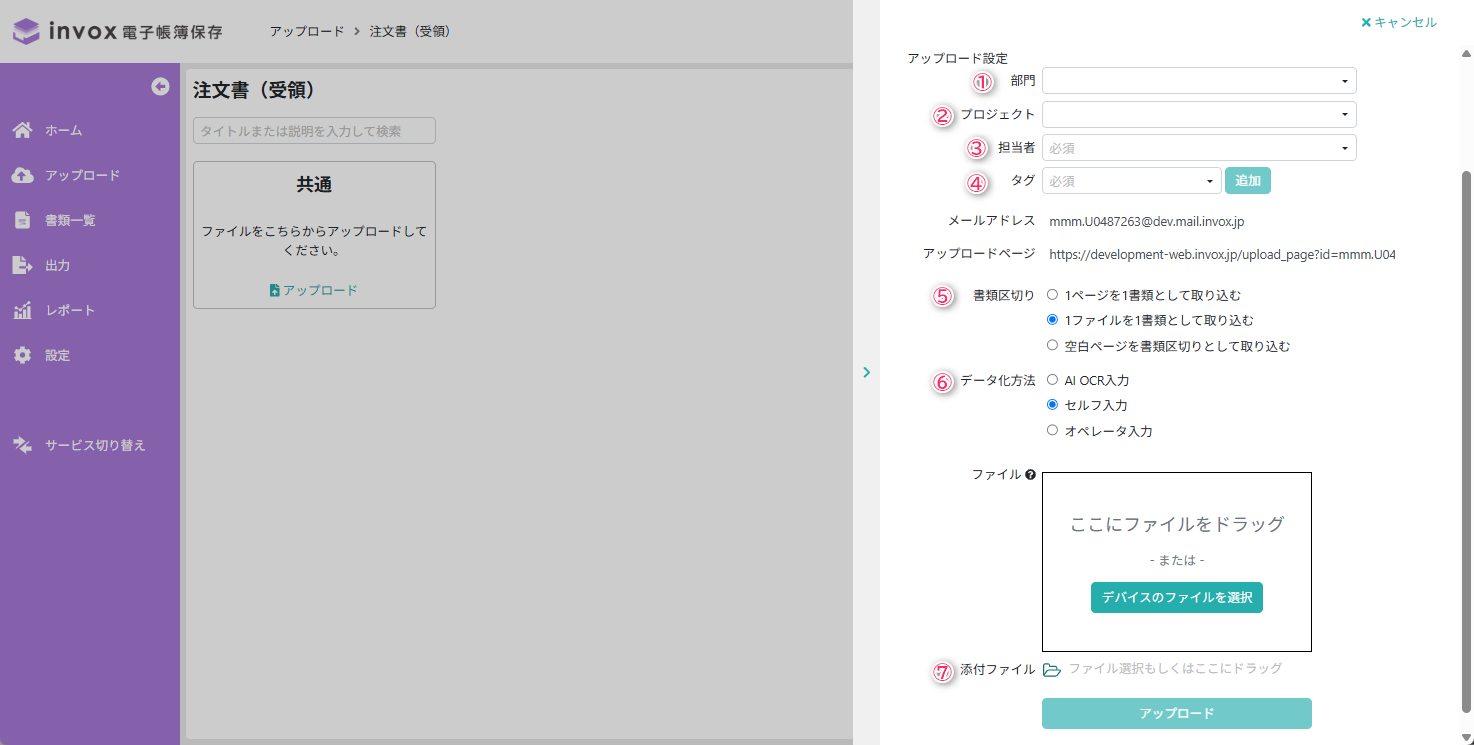Click the title search input field

314,131
